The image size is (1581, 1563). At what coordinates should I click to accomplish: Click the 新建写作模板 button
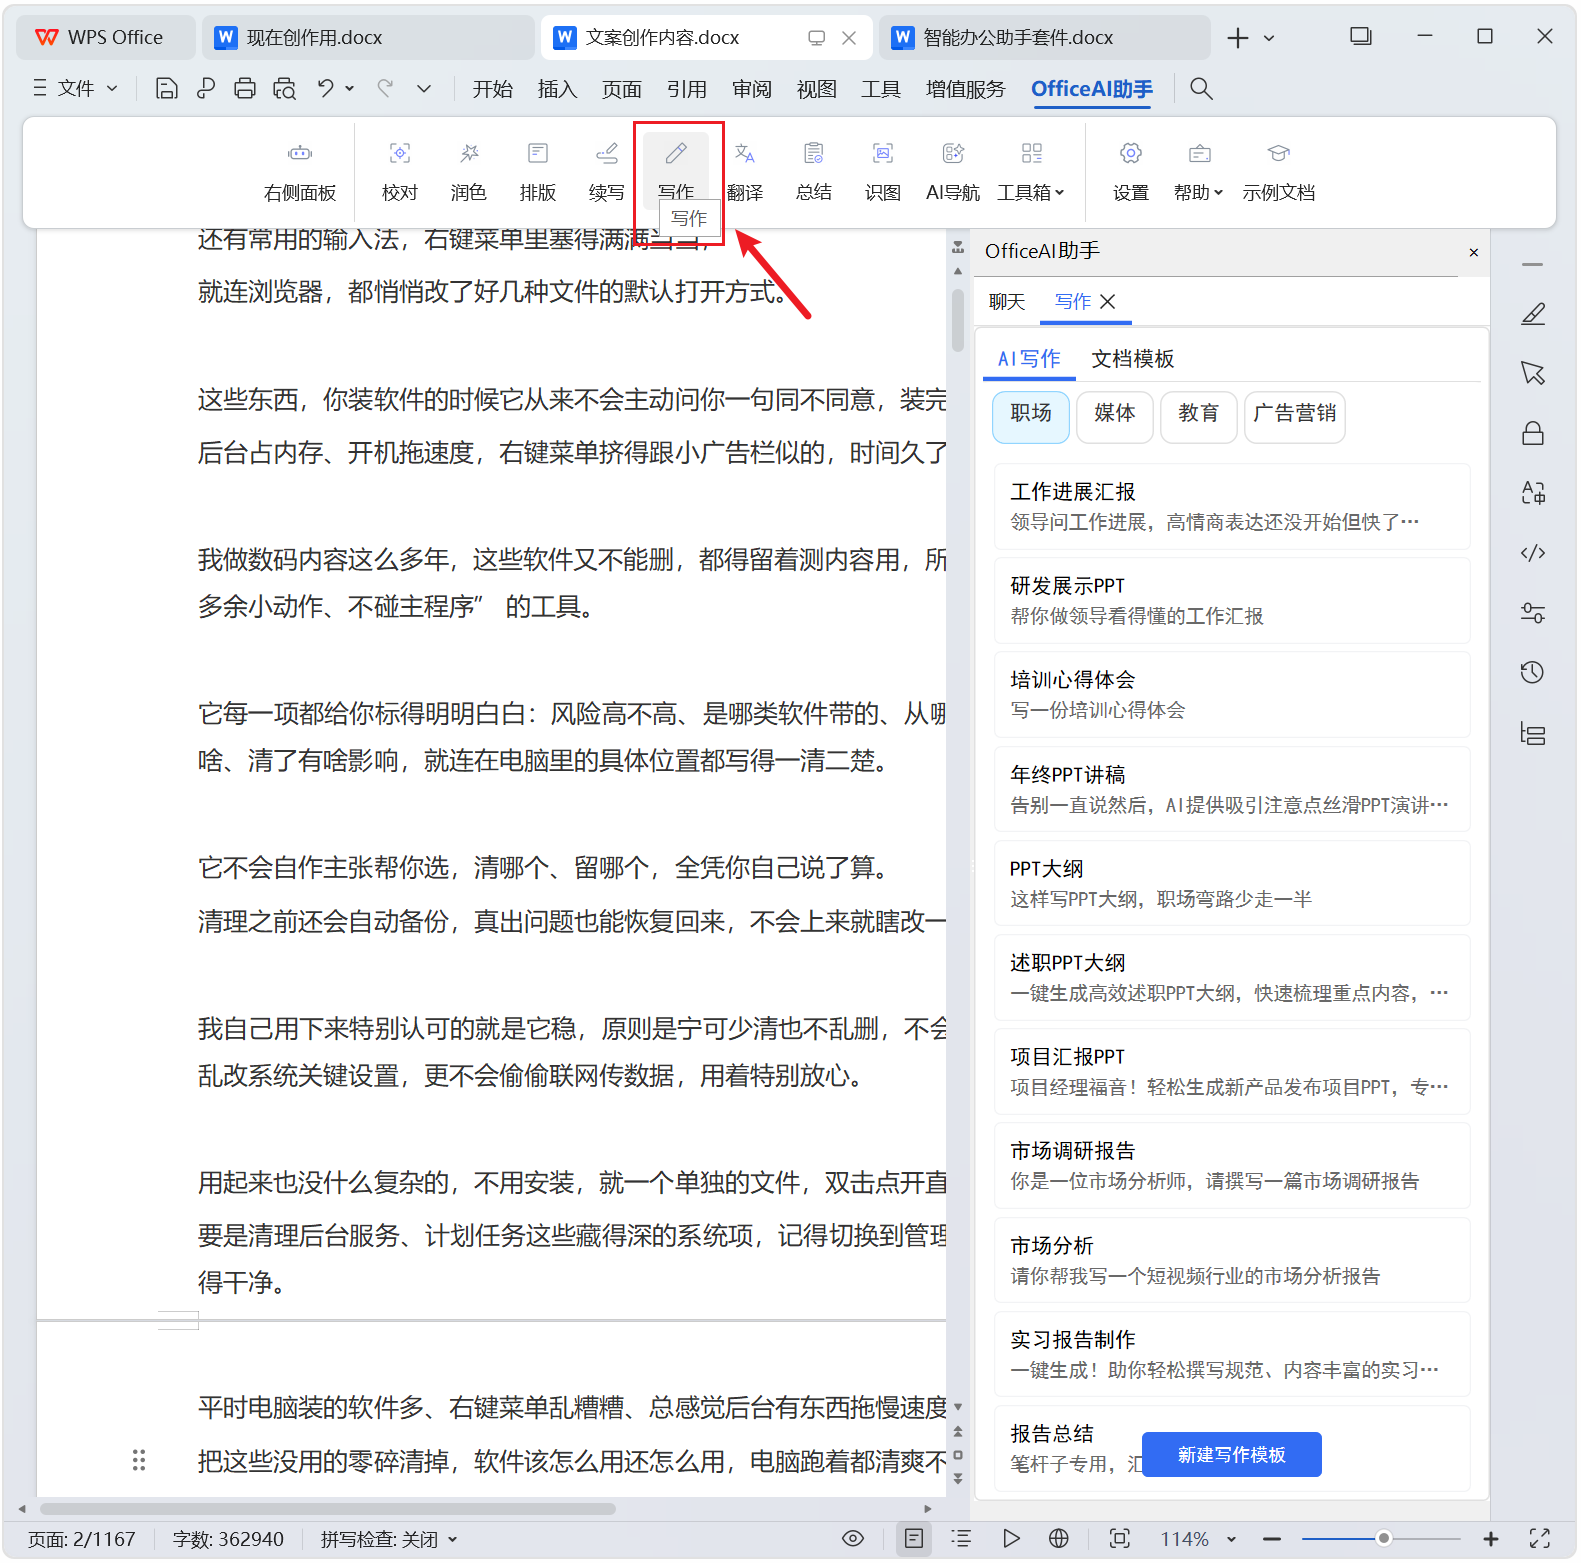1231,1455
